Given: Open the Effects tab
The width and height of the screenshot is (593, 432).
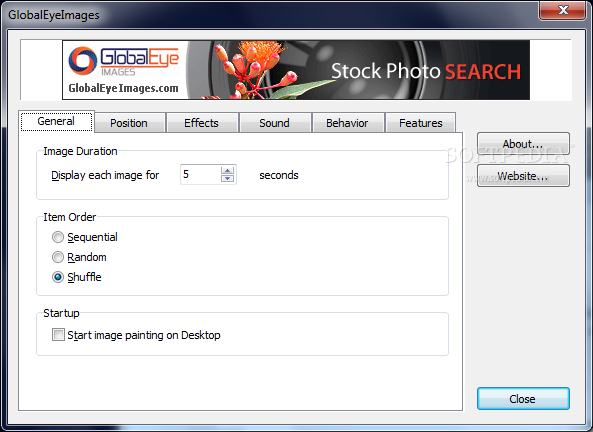Looking at the screenshot, I should click(202, 123).
